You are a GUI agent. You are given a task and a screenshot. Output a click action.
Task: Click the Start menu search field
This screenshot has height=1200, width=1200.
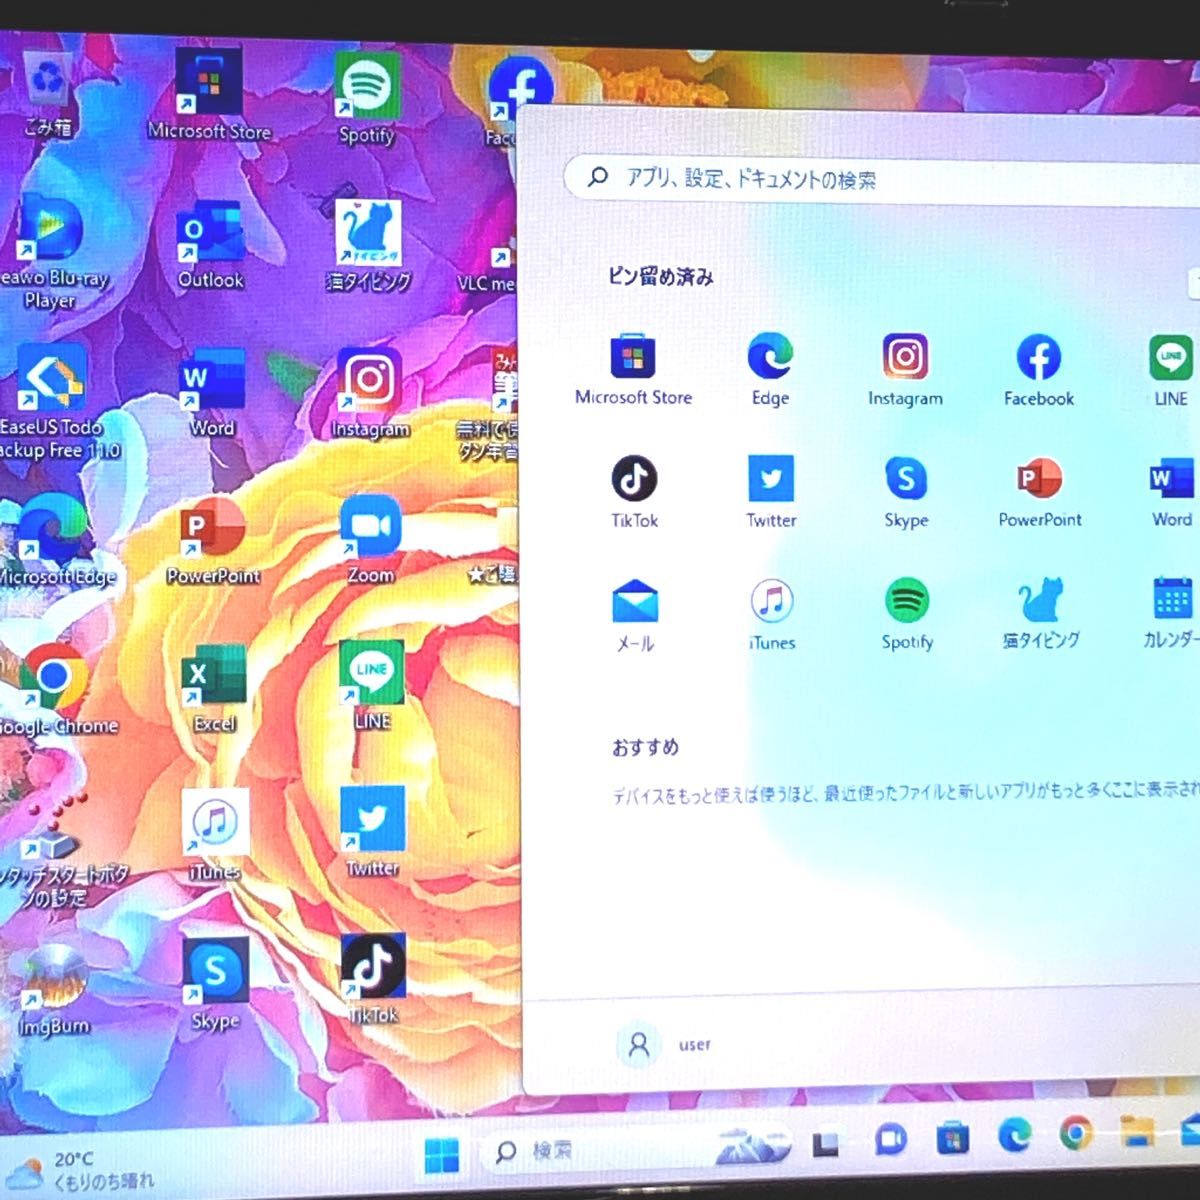point(880,180)
